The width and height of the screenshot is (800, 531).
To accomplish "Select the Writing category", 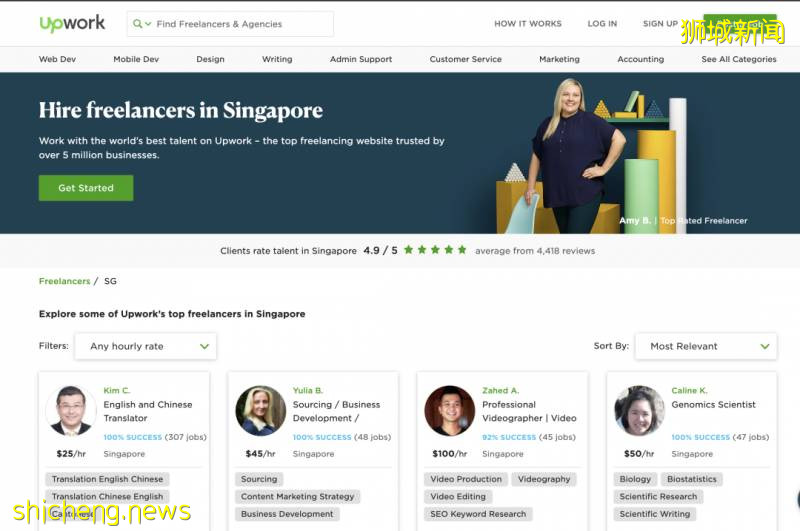I will pyautogui.click(x=277, y=59).
